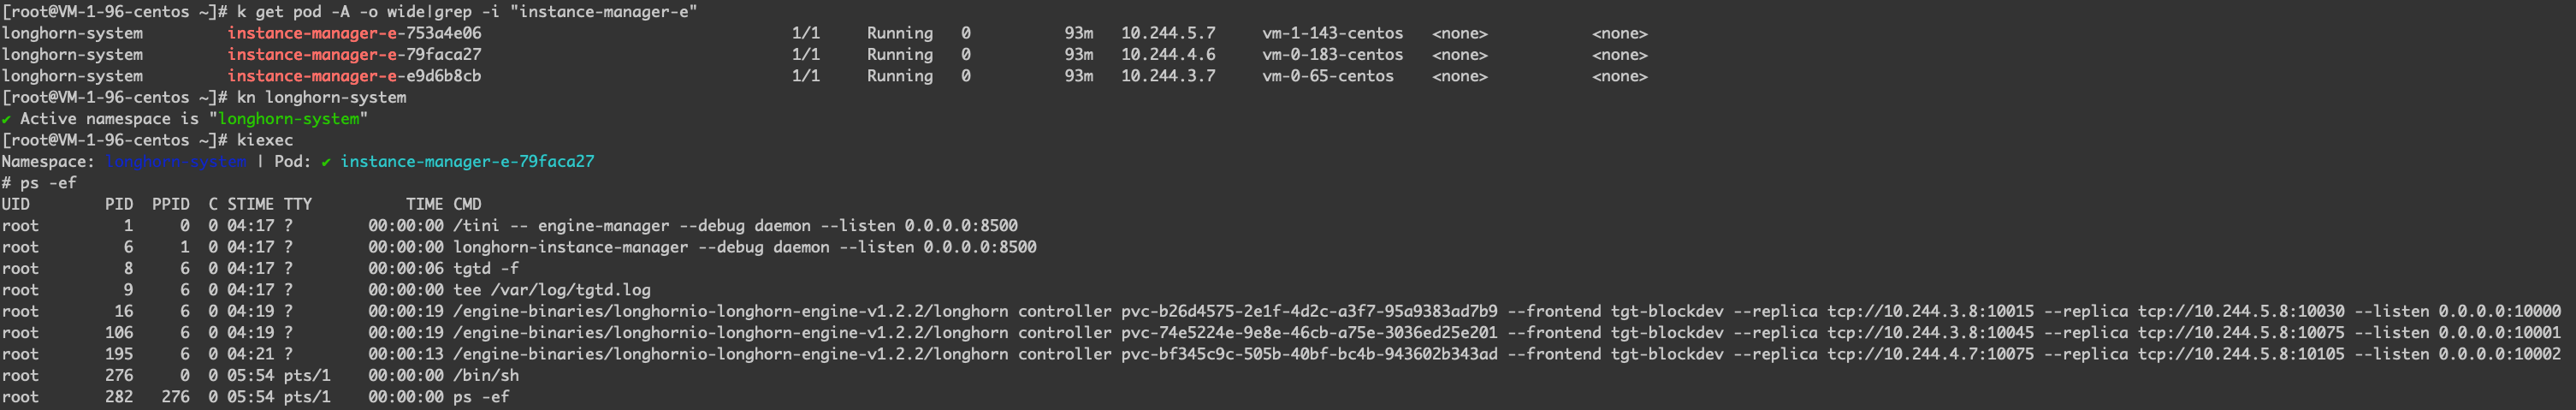Viewport: 2576px width, 410px height.
Task: Click the tgtd -f process command
Action: [x=486, y=269]
